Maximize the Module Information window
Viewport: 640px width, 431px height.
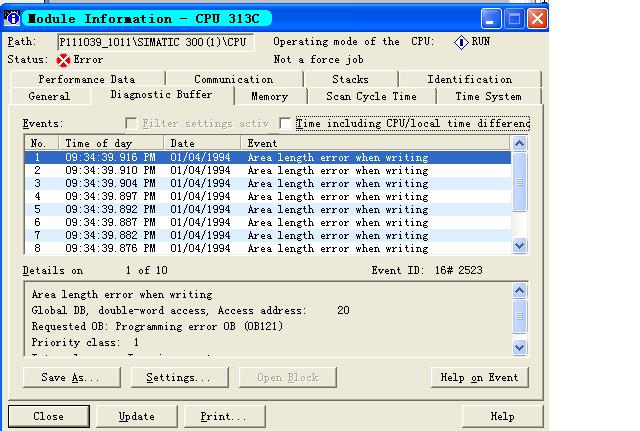[x=514, y=19]
